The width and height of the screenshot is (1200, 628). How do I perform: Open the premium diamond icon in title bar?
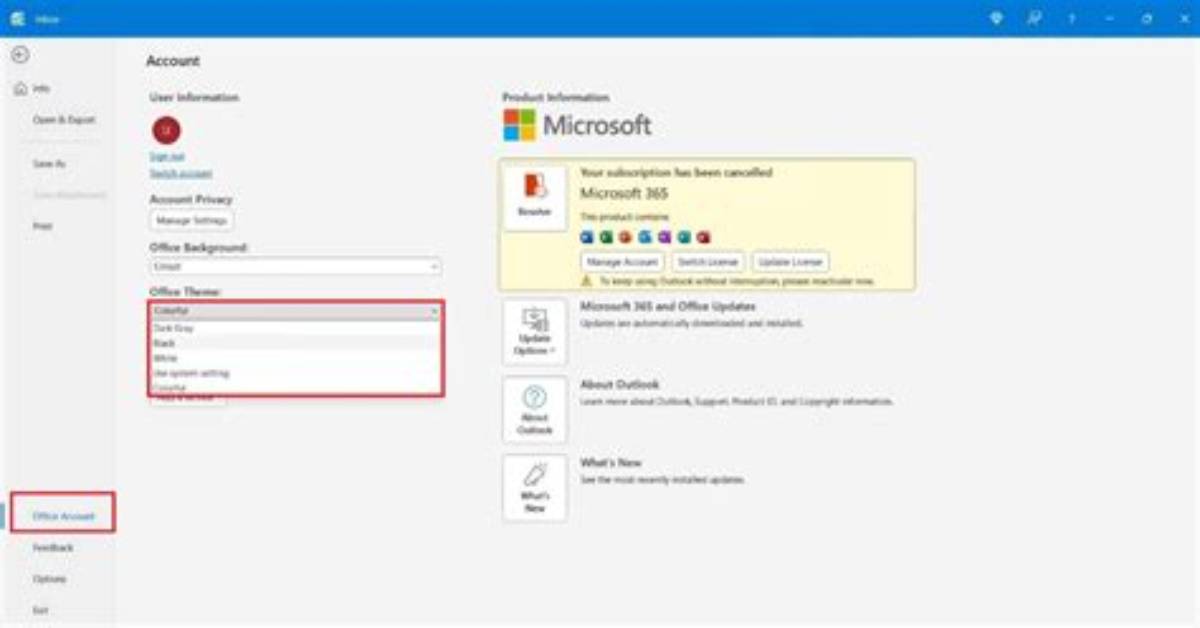[x=996, y=18]
